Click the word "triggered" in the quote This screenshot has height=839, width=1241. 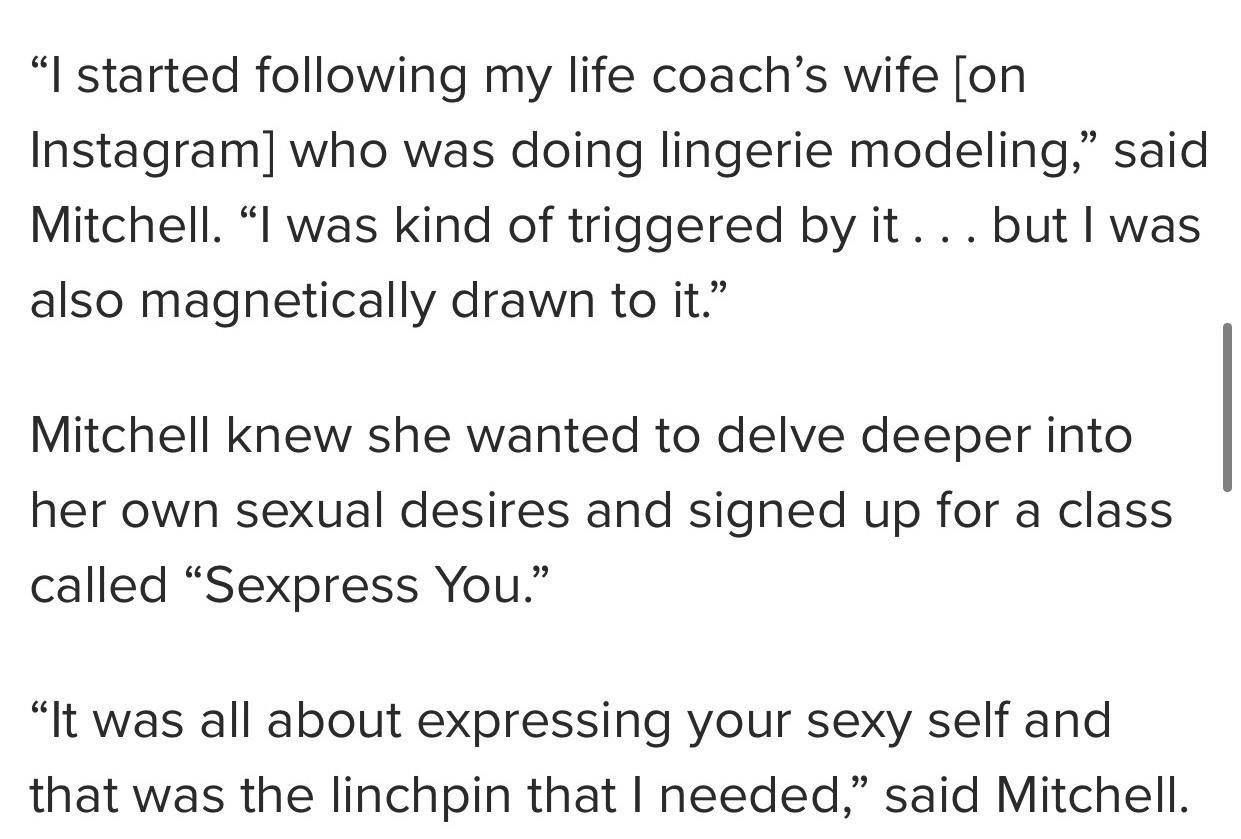click(677, 226)
